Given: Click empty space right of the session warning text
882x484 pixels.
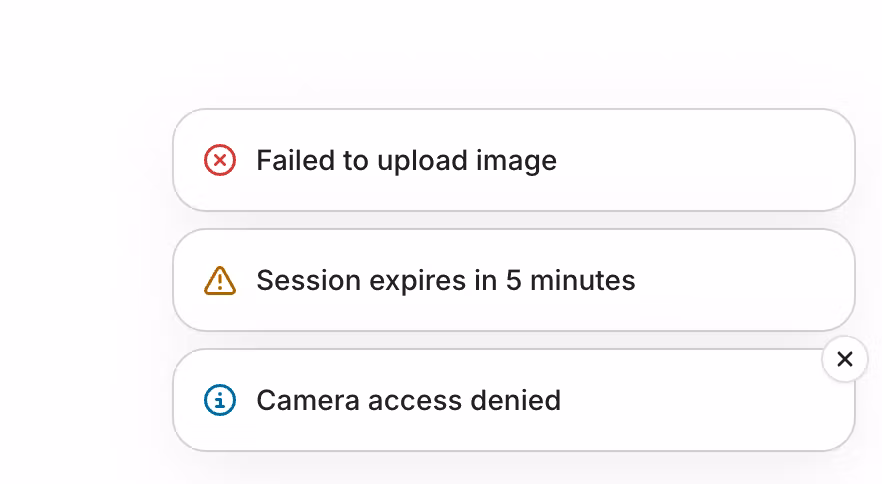Looking at the screenshot, I should [x=742, y=280].
